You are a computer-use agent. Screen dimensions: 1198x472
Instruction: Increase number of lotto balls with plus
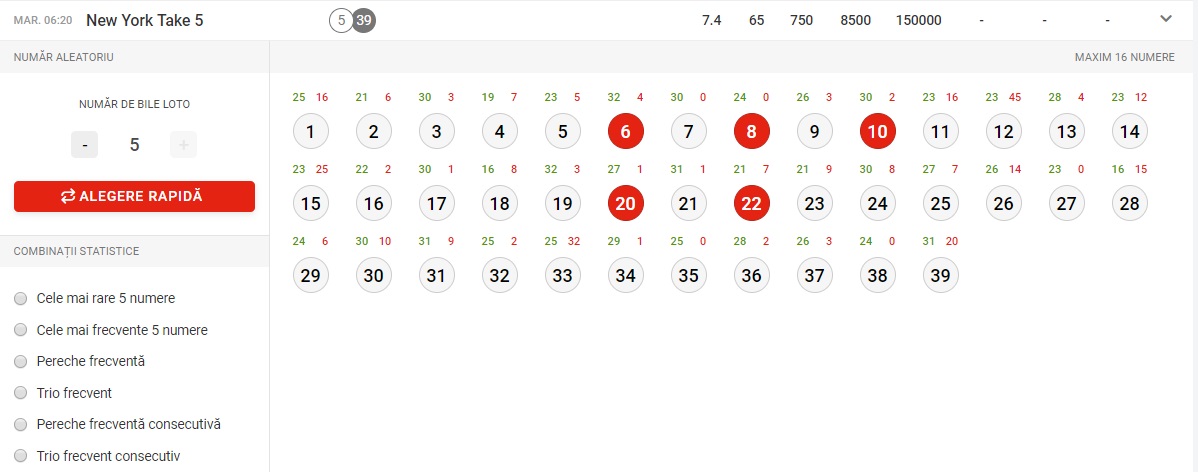pyautogui.click(x=183, y=144)
